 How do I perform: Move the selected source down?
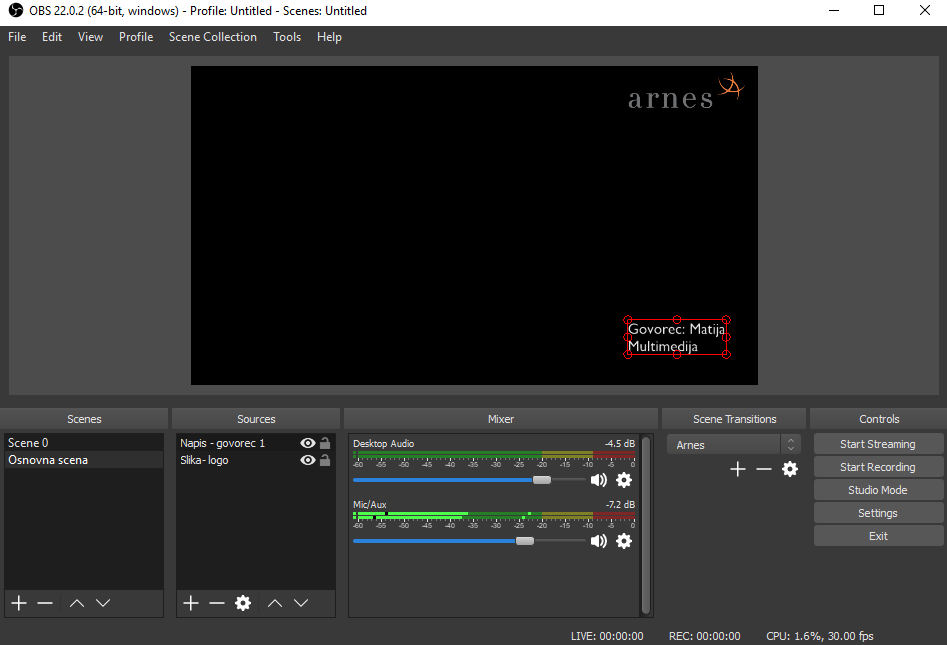pos(301,603)
